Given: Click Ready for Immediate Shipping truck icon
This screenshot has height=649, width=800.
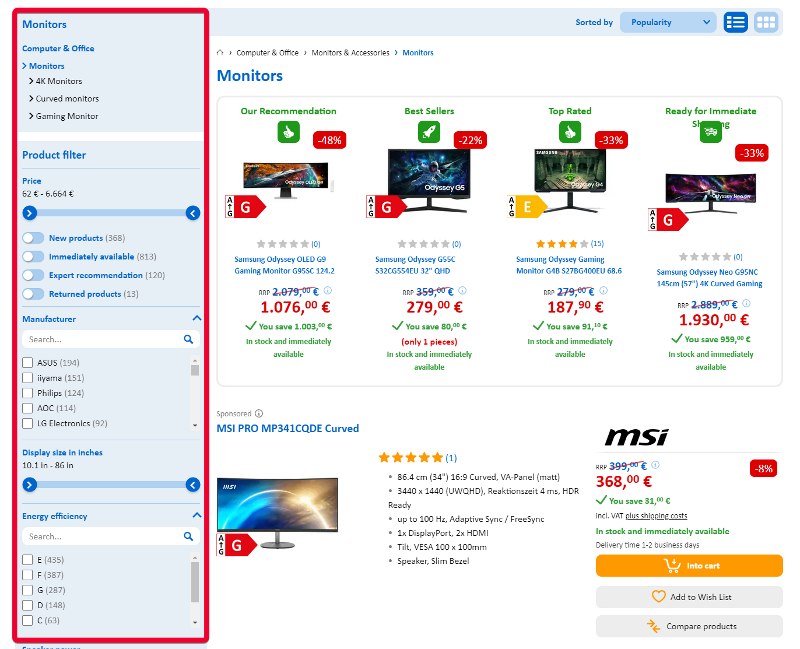Looking at the screenshot, I should coord(711,132).
